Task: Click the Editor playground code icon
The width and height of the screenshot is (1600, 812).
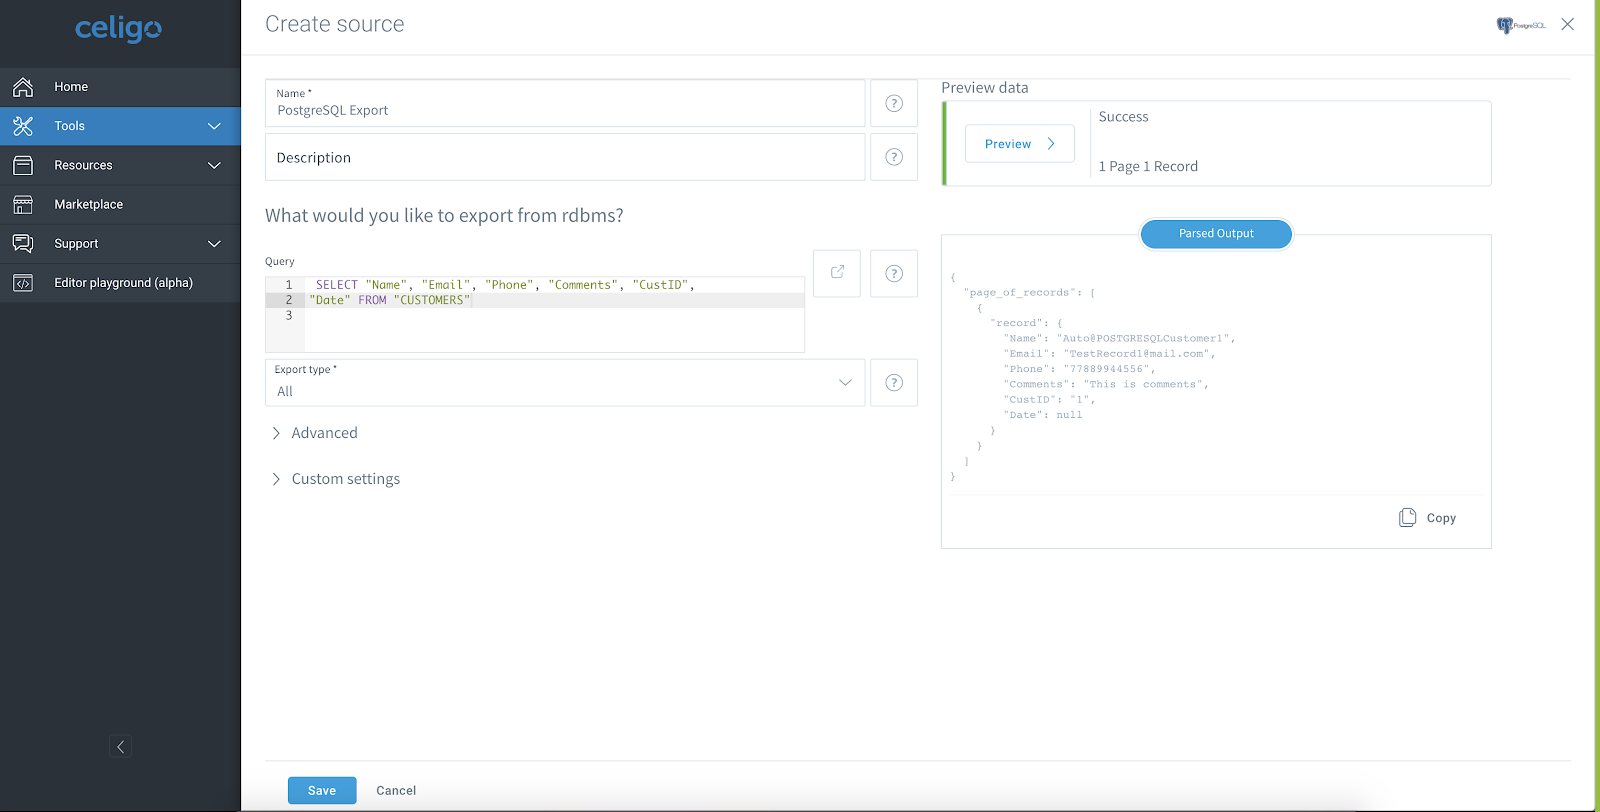Action: [x=23, y=283]
